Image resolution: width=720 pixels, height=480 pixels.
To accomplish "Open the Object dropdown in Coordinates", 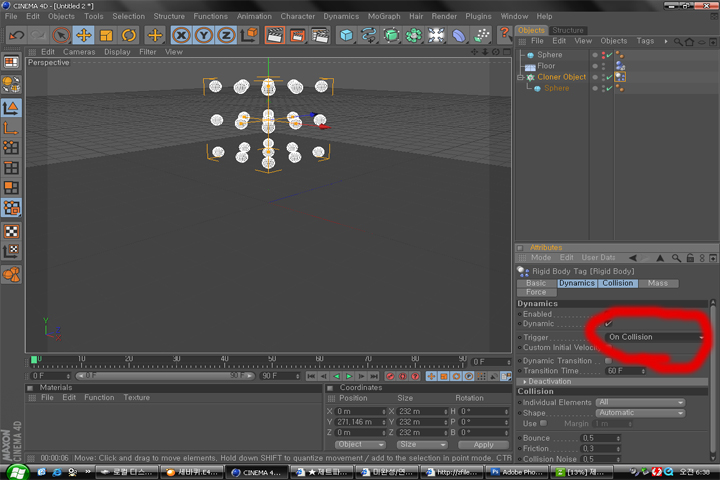I will click(x=360, y=445).
